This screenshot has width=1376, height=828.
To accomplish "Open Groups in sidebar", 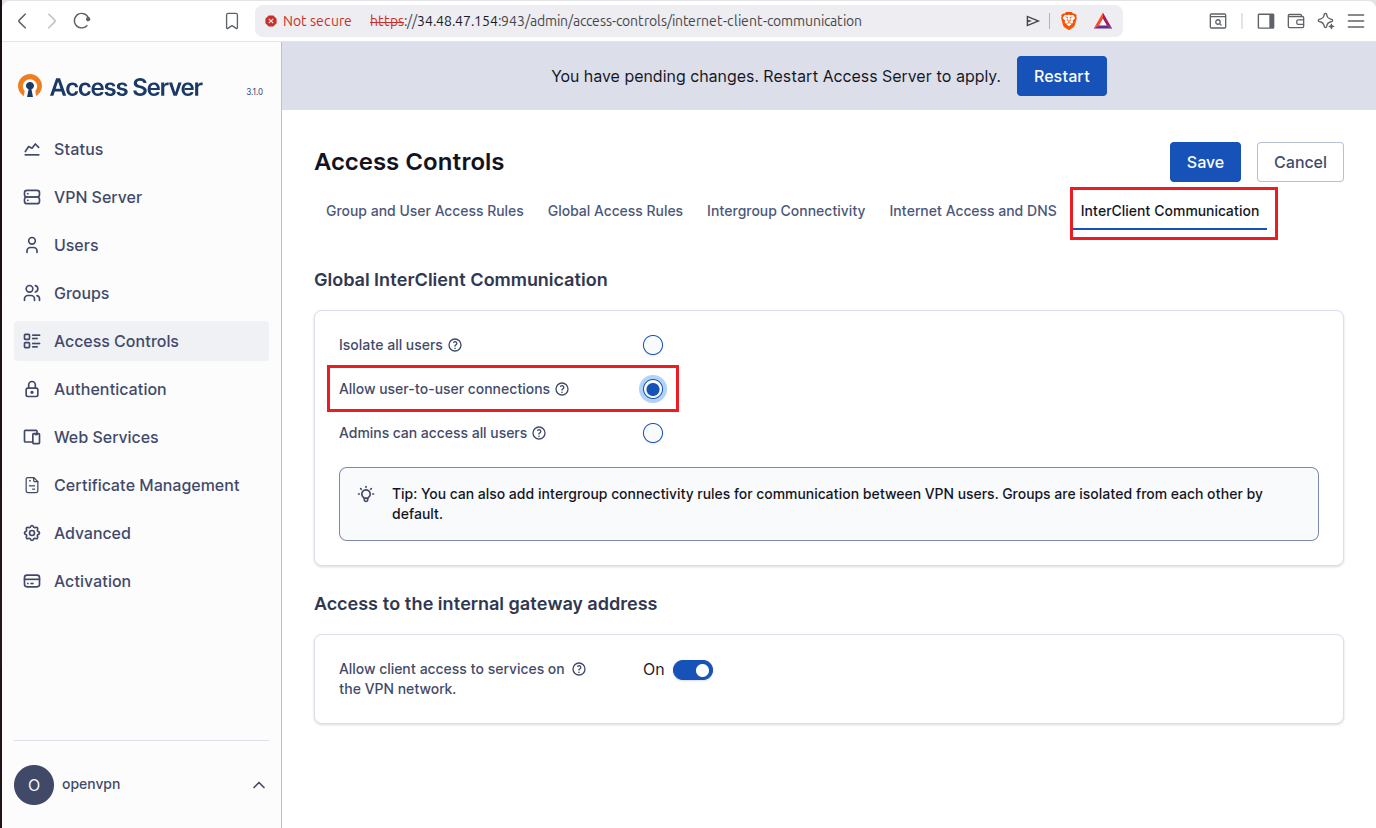I will (142, 293).
